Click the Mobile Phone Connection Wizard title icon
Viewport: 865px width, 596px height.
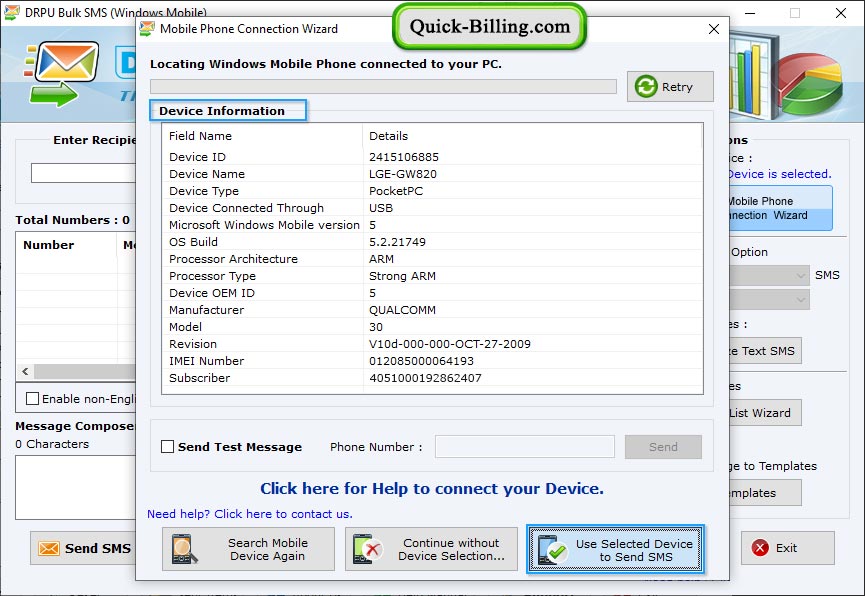click(x=147, y=29)
